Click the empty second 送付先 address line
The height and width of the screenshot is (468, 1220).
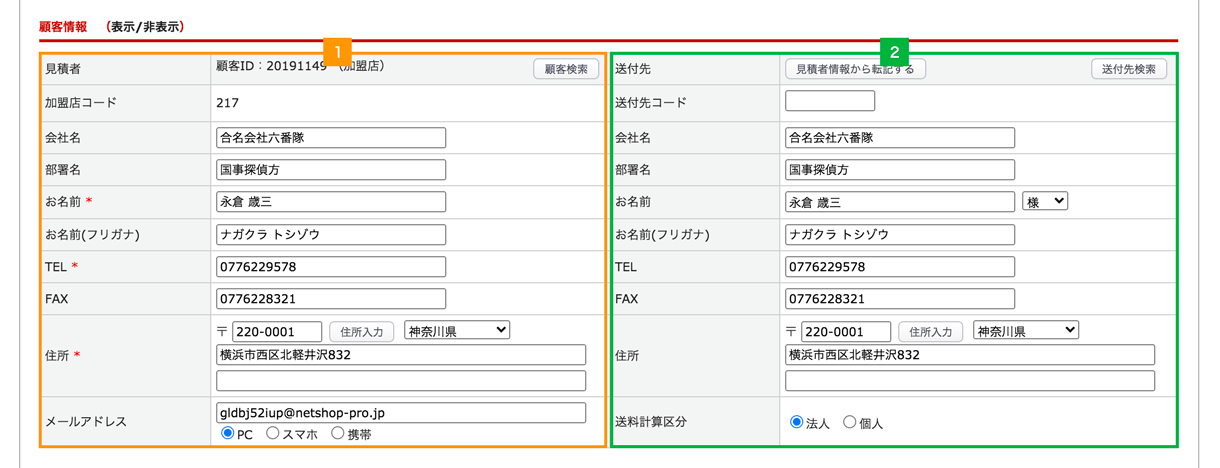tap(970, 380)
